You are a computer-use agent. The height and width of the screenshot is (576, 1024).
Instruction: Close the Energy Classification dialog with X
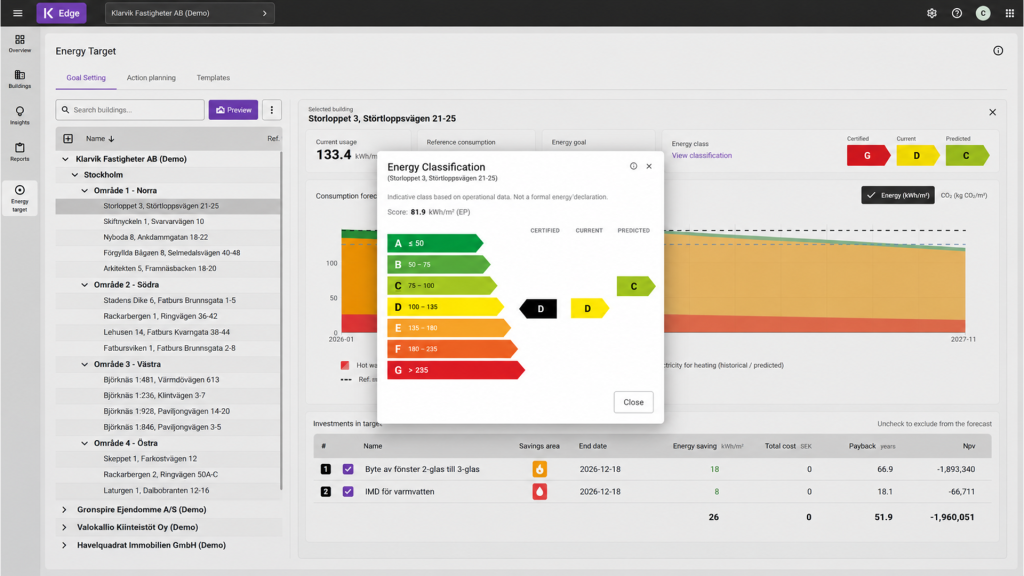coord(649,167)
